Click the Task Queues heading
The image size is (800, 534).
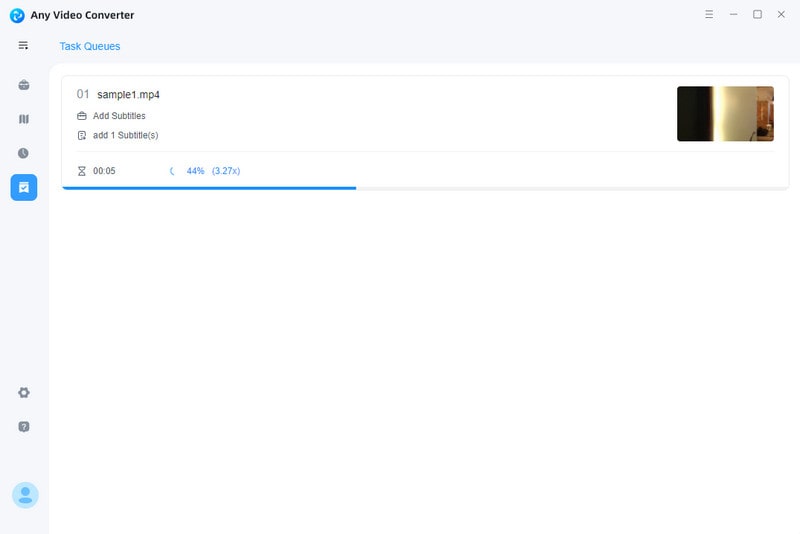[90, 46]
